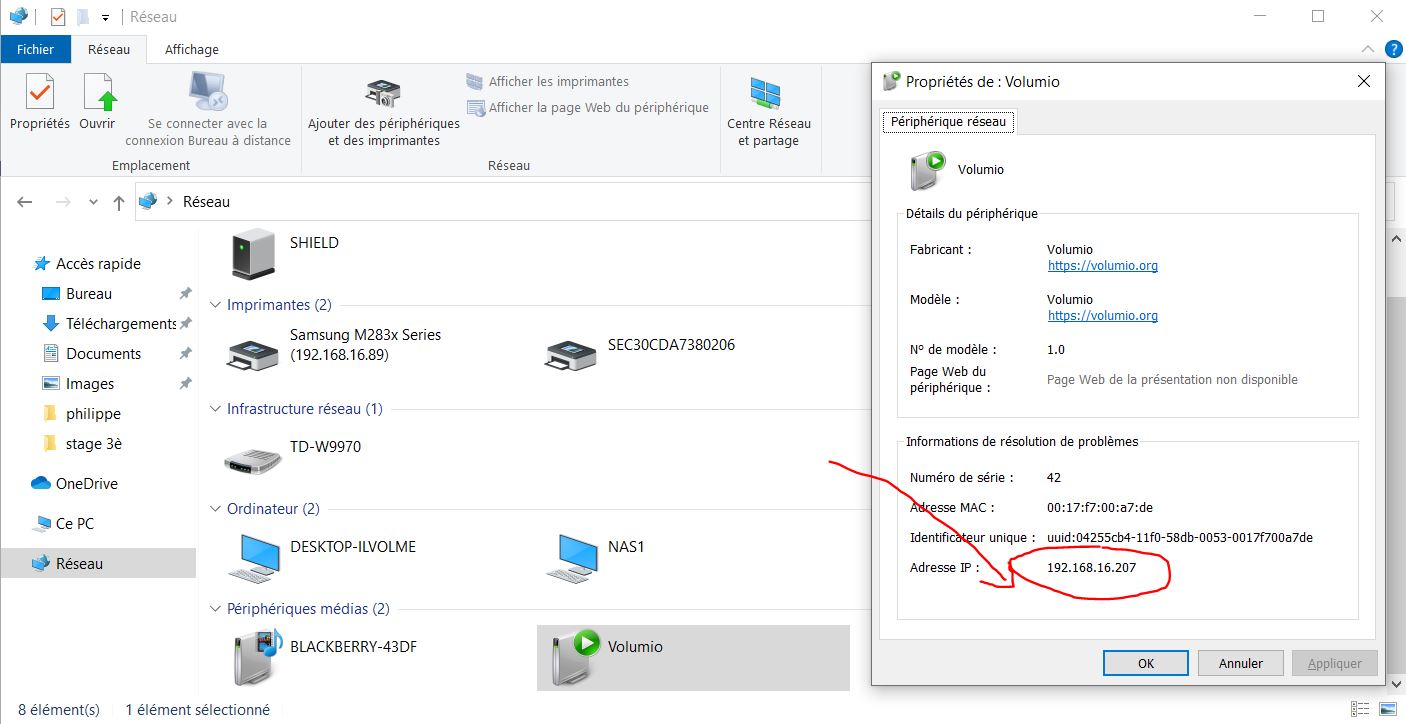The image size is (1406, 724).
Task: Go forward with the right arrow
Action: point(62,202)
